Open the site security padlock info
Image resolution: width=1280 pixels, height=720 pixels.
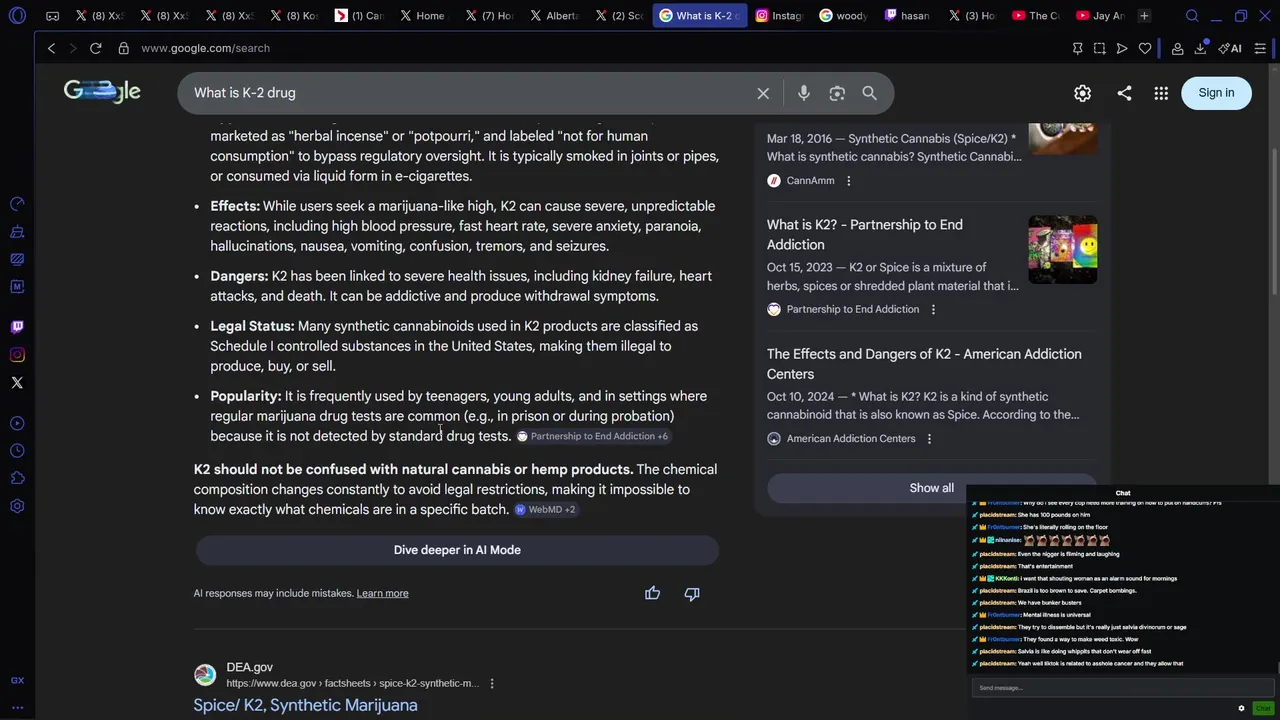pyautogui.click(x=123, y=48)
